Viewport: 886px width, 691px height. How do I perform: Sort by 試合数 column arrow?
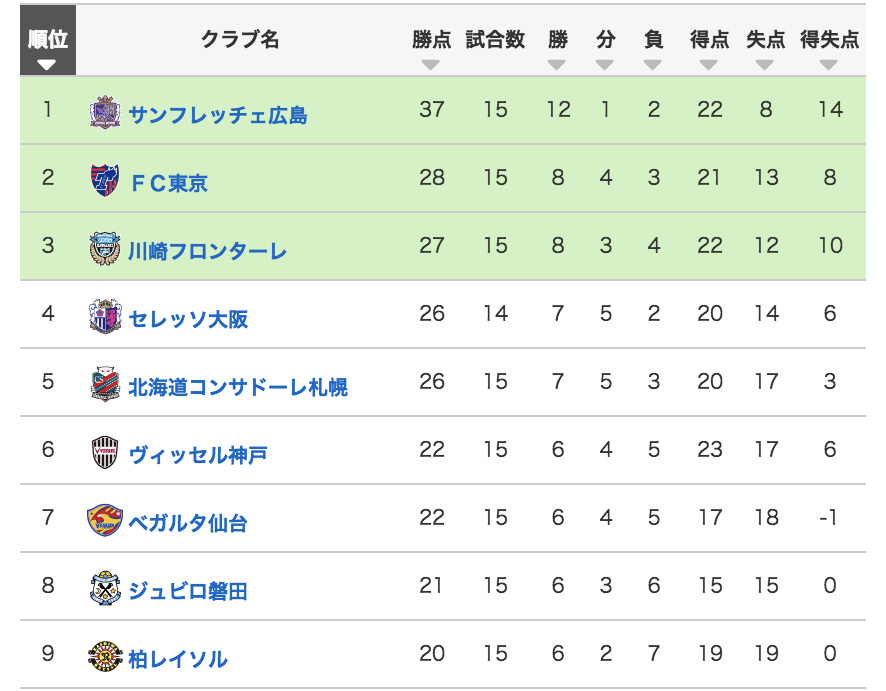[x=495, y=65]
